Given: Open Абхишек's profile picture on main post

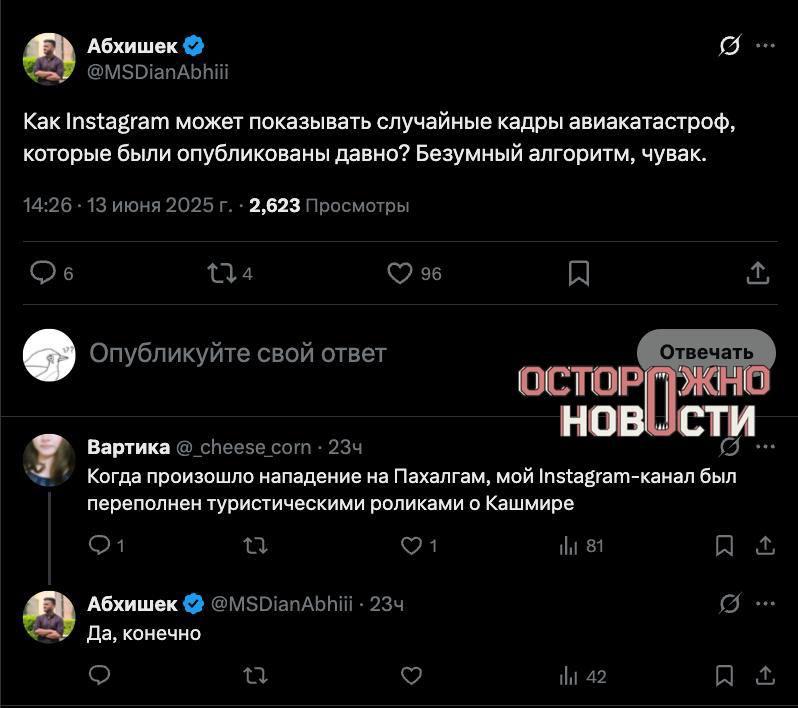Looking at the screenshot, I should pos(49,59).
